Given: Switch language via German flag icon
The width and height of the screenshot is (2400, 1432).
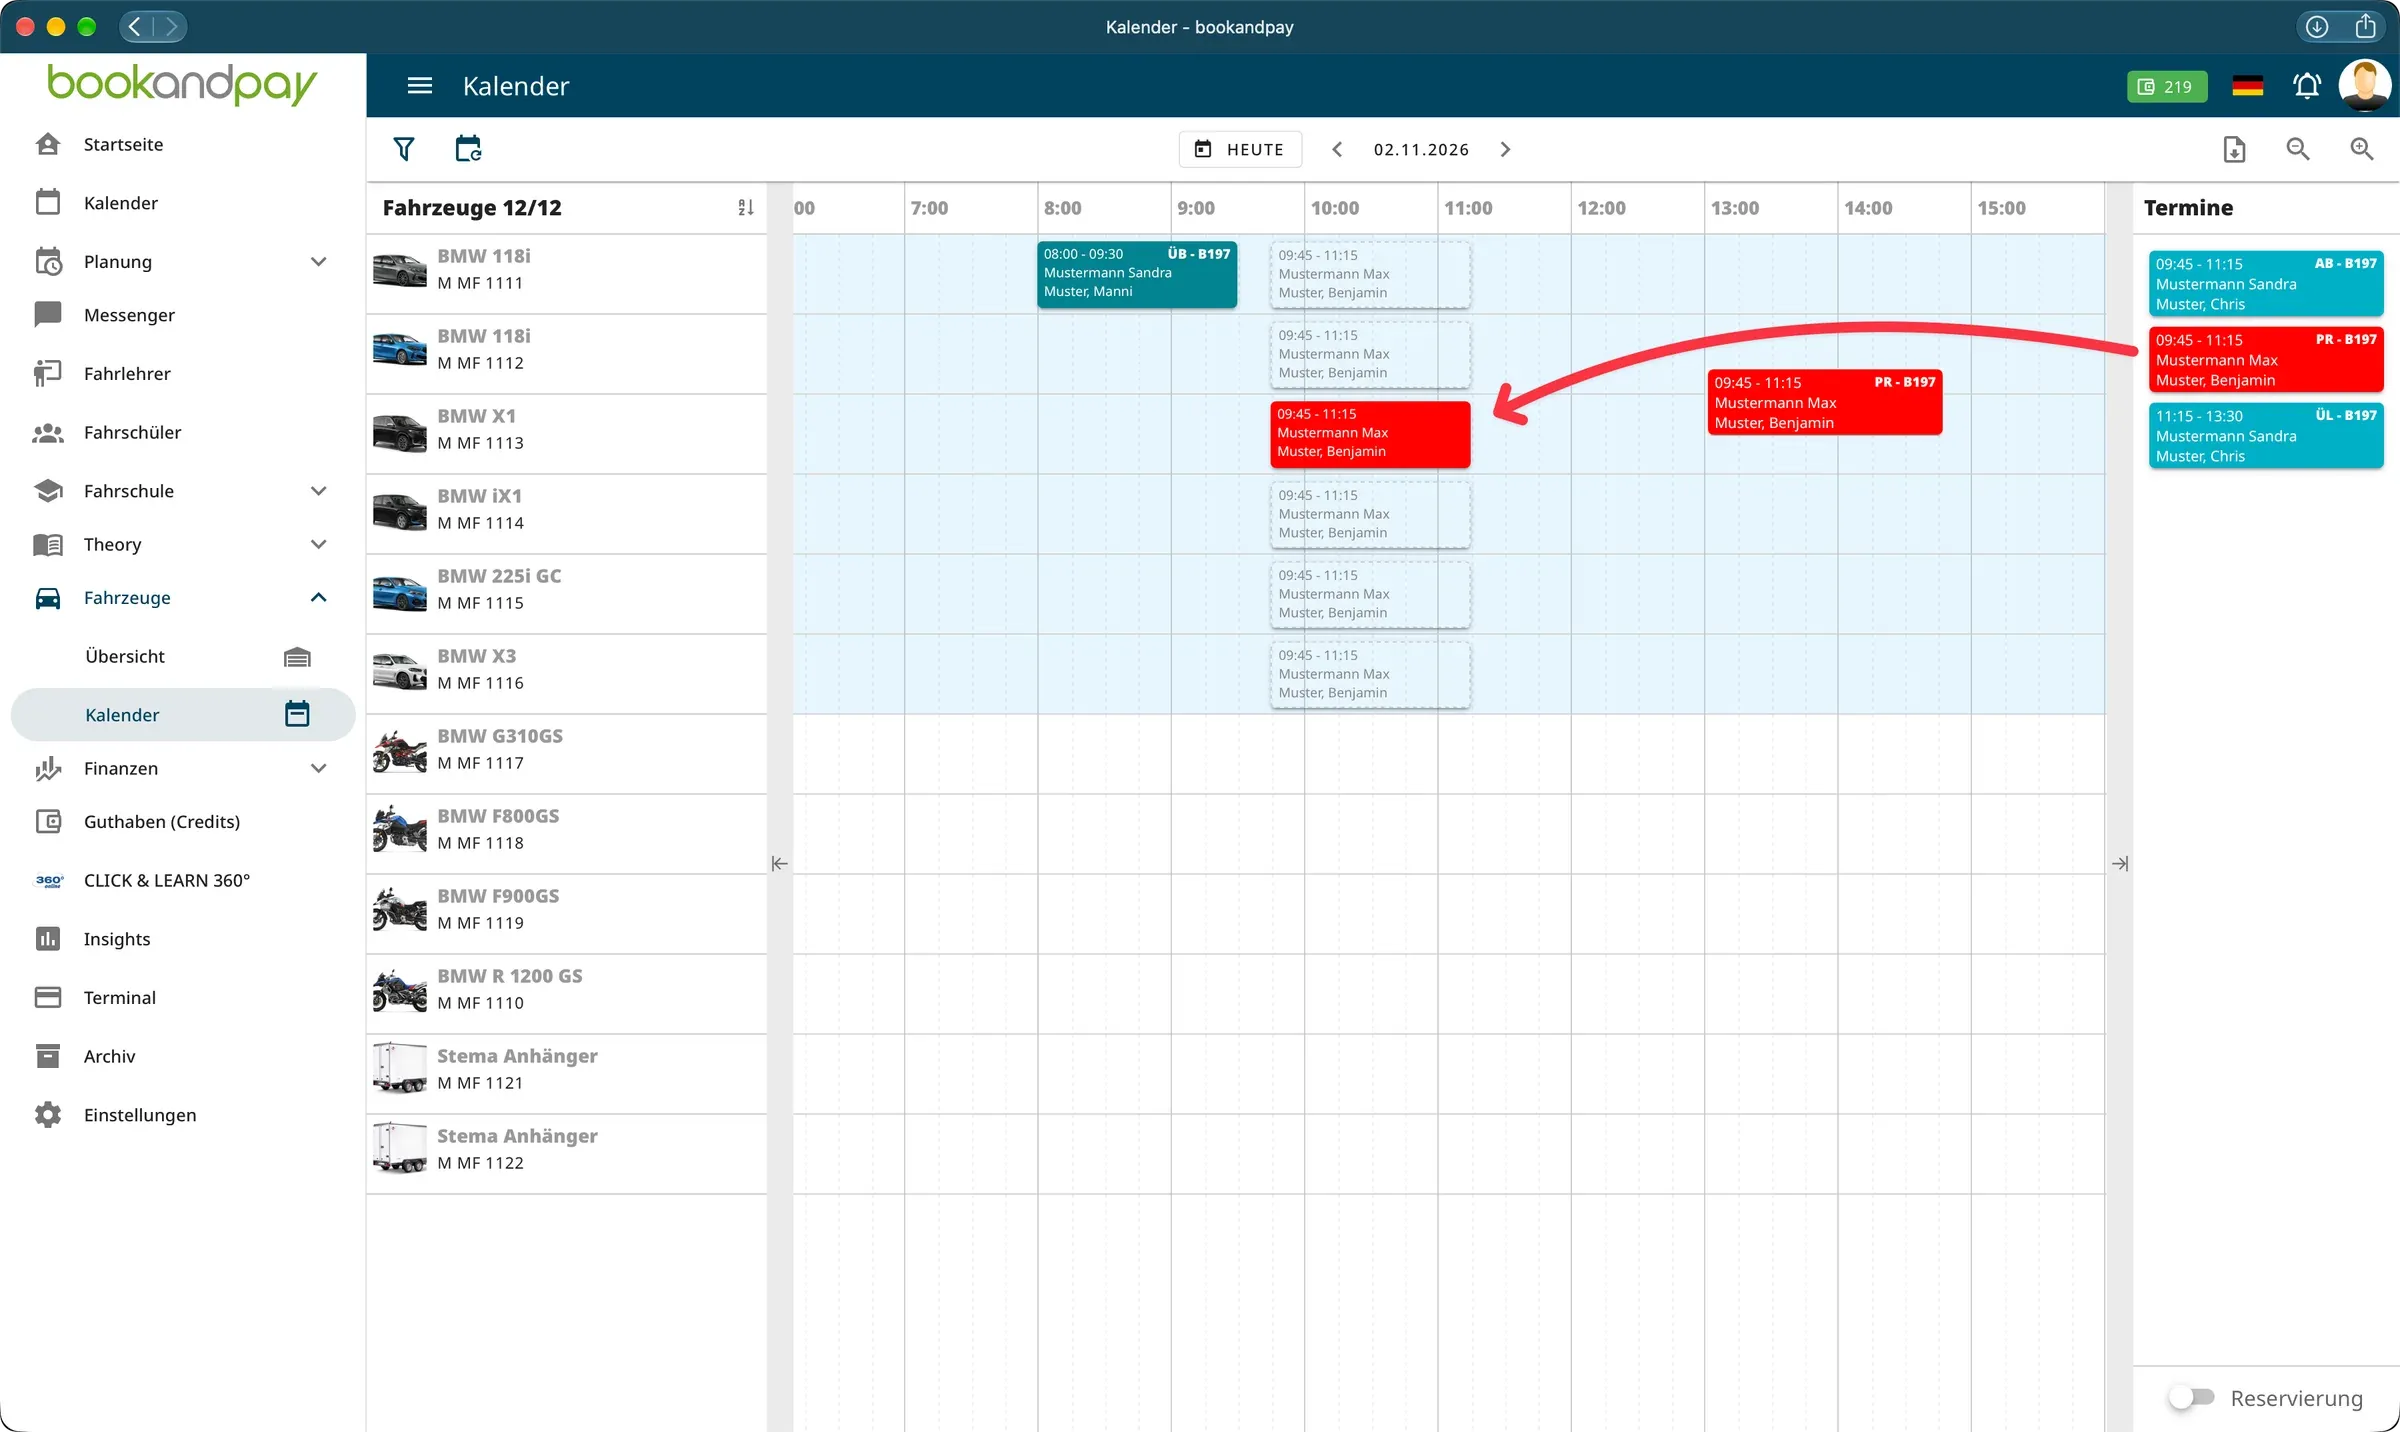Looking at the screenshot, I should point(2247,86).
